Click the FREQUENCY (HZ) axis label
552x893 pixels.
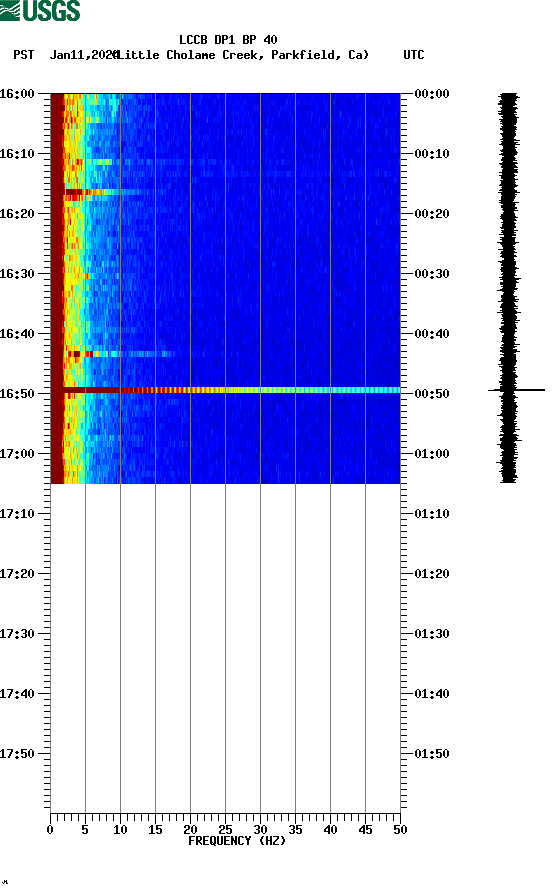pos(237,841)
